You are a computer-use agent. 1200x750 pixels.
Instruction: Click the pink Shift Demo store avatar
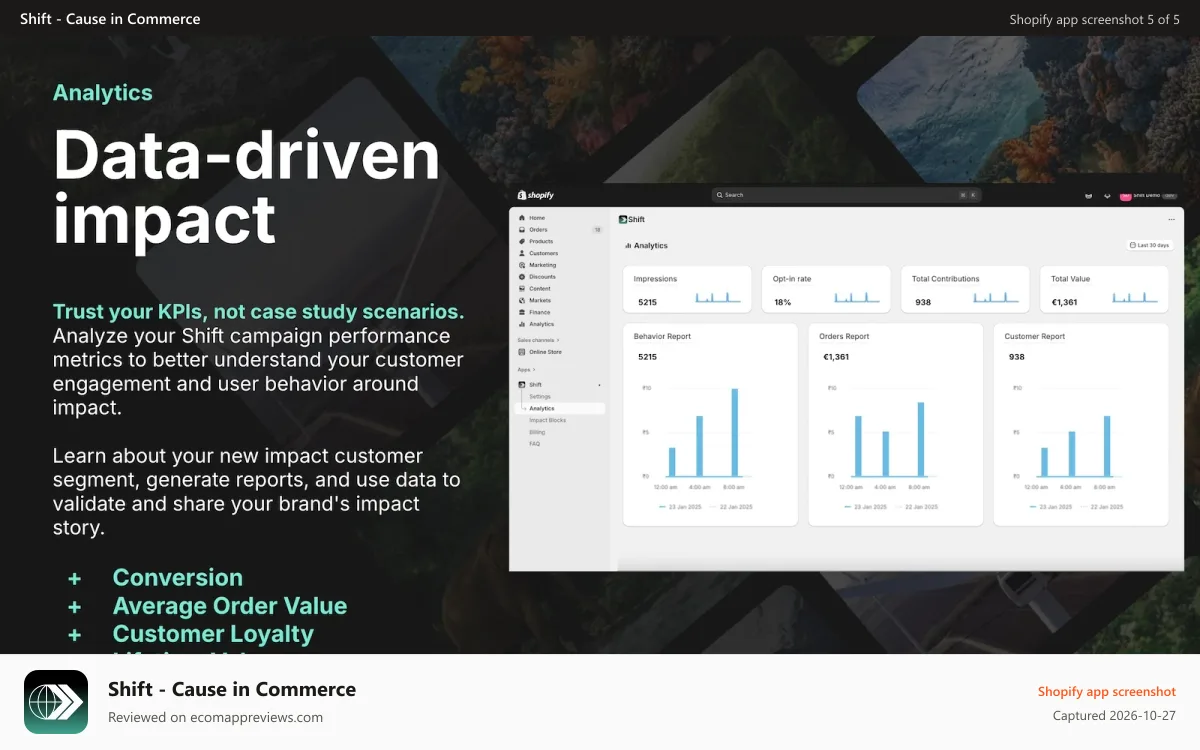pos(1125,195)
